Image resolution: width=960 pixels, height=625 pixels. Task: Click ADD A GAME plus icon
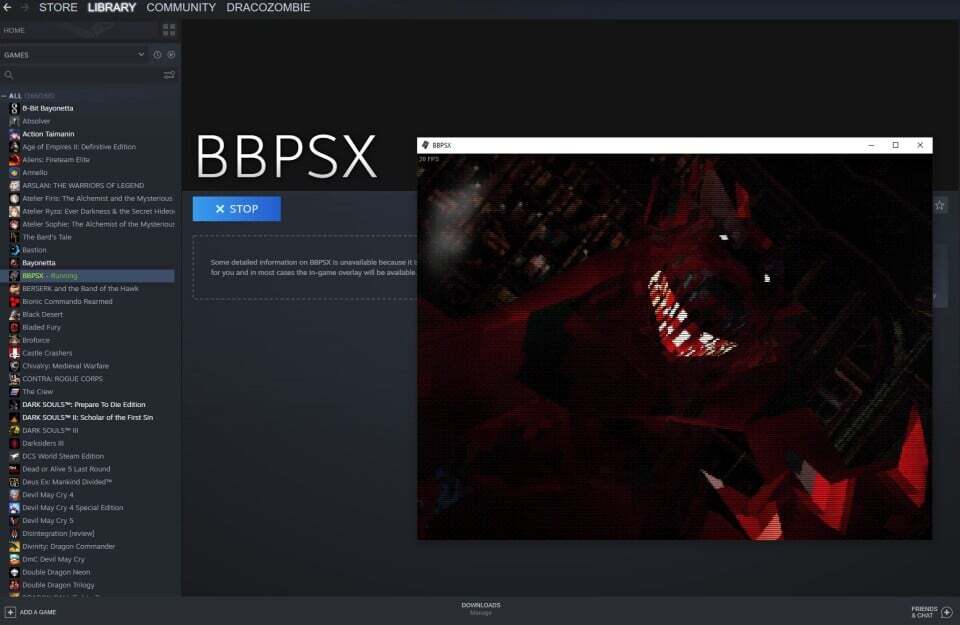[x=10, y=612]
